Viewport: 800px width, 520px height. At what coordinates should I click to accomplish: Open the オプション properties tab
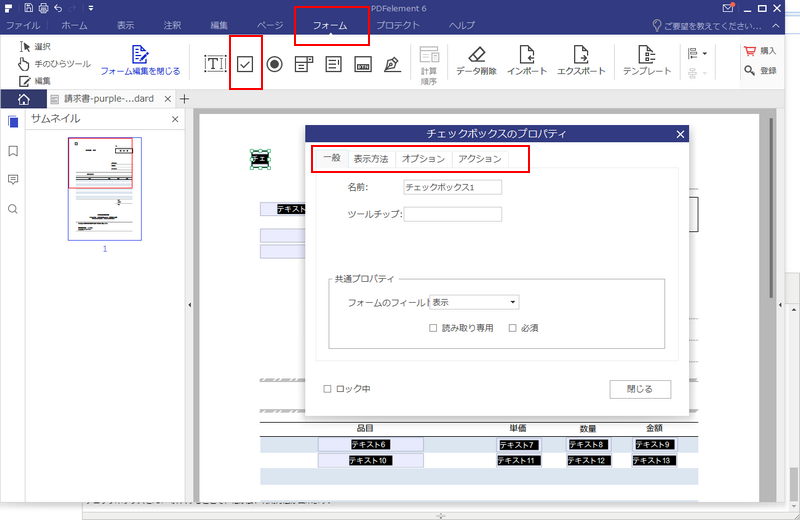pos(423,159)
